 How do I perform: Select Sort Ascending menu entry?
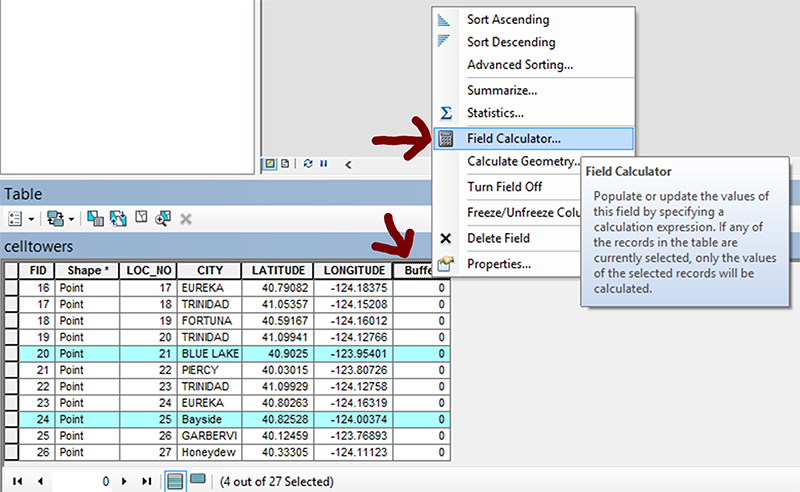[507, 20]
